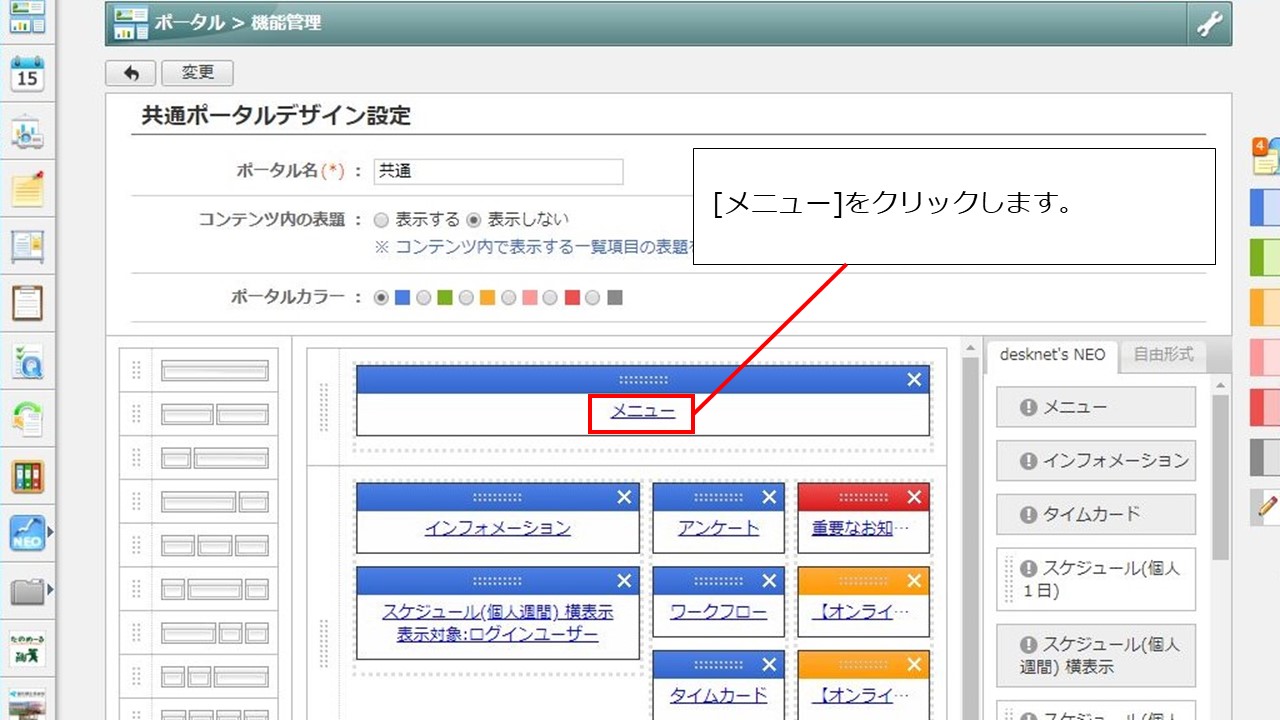The image size is (1280, 720).
Task: Select the two equal columns layout row
Action: (x=215, y=414)
